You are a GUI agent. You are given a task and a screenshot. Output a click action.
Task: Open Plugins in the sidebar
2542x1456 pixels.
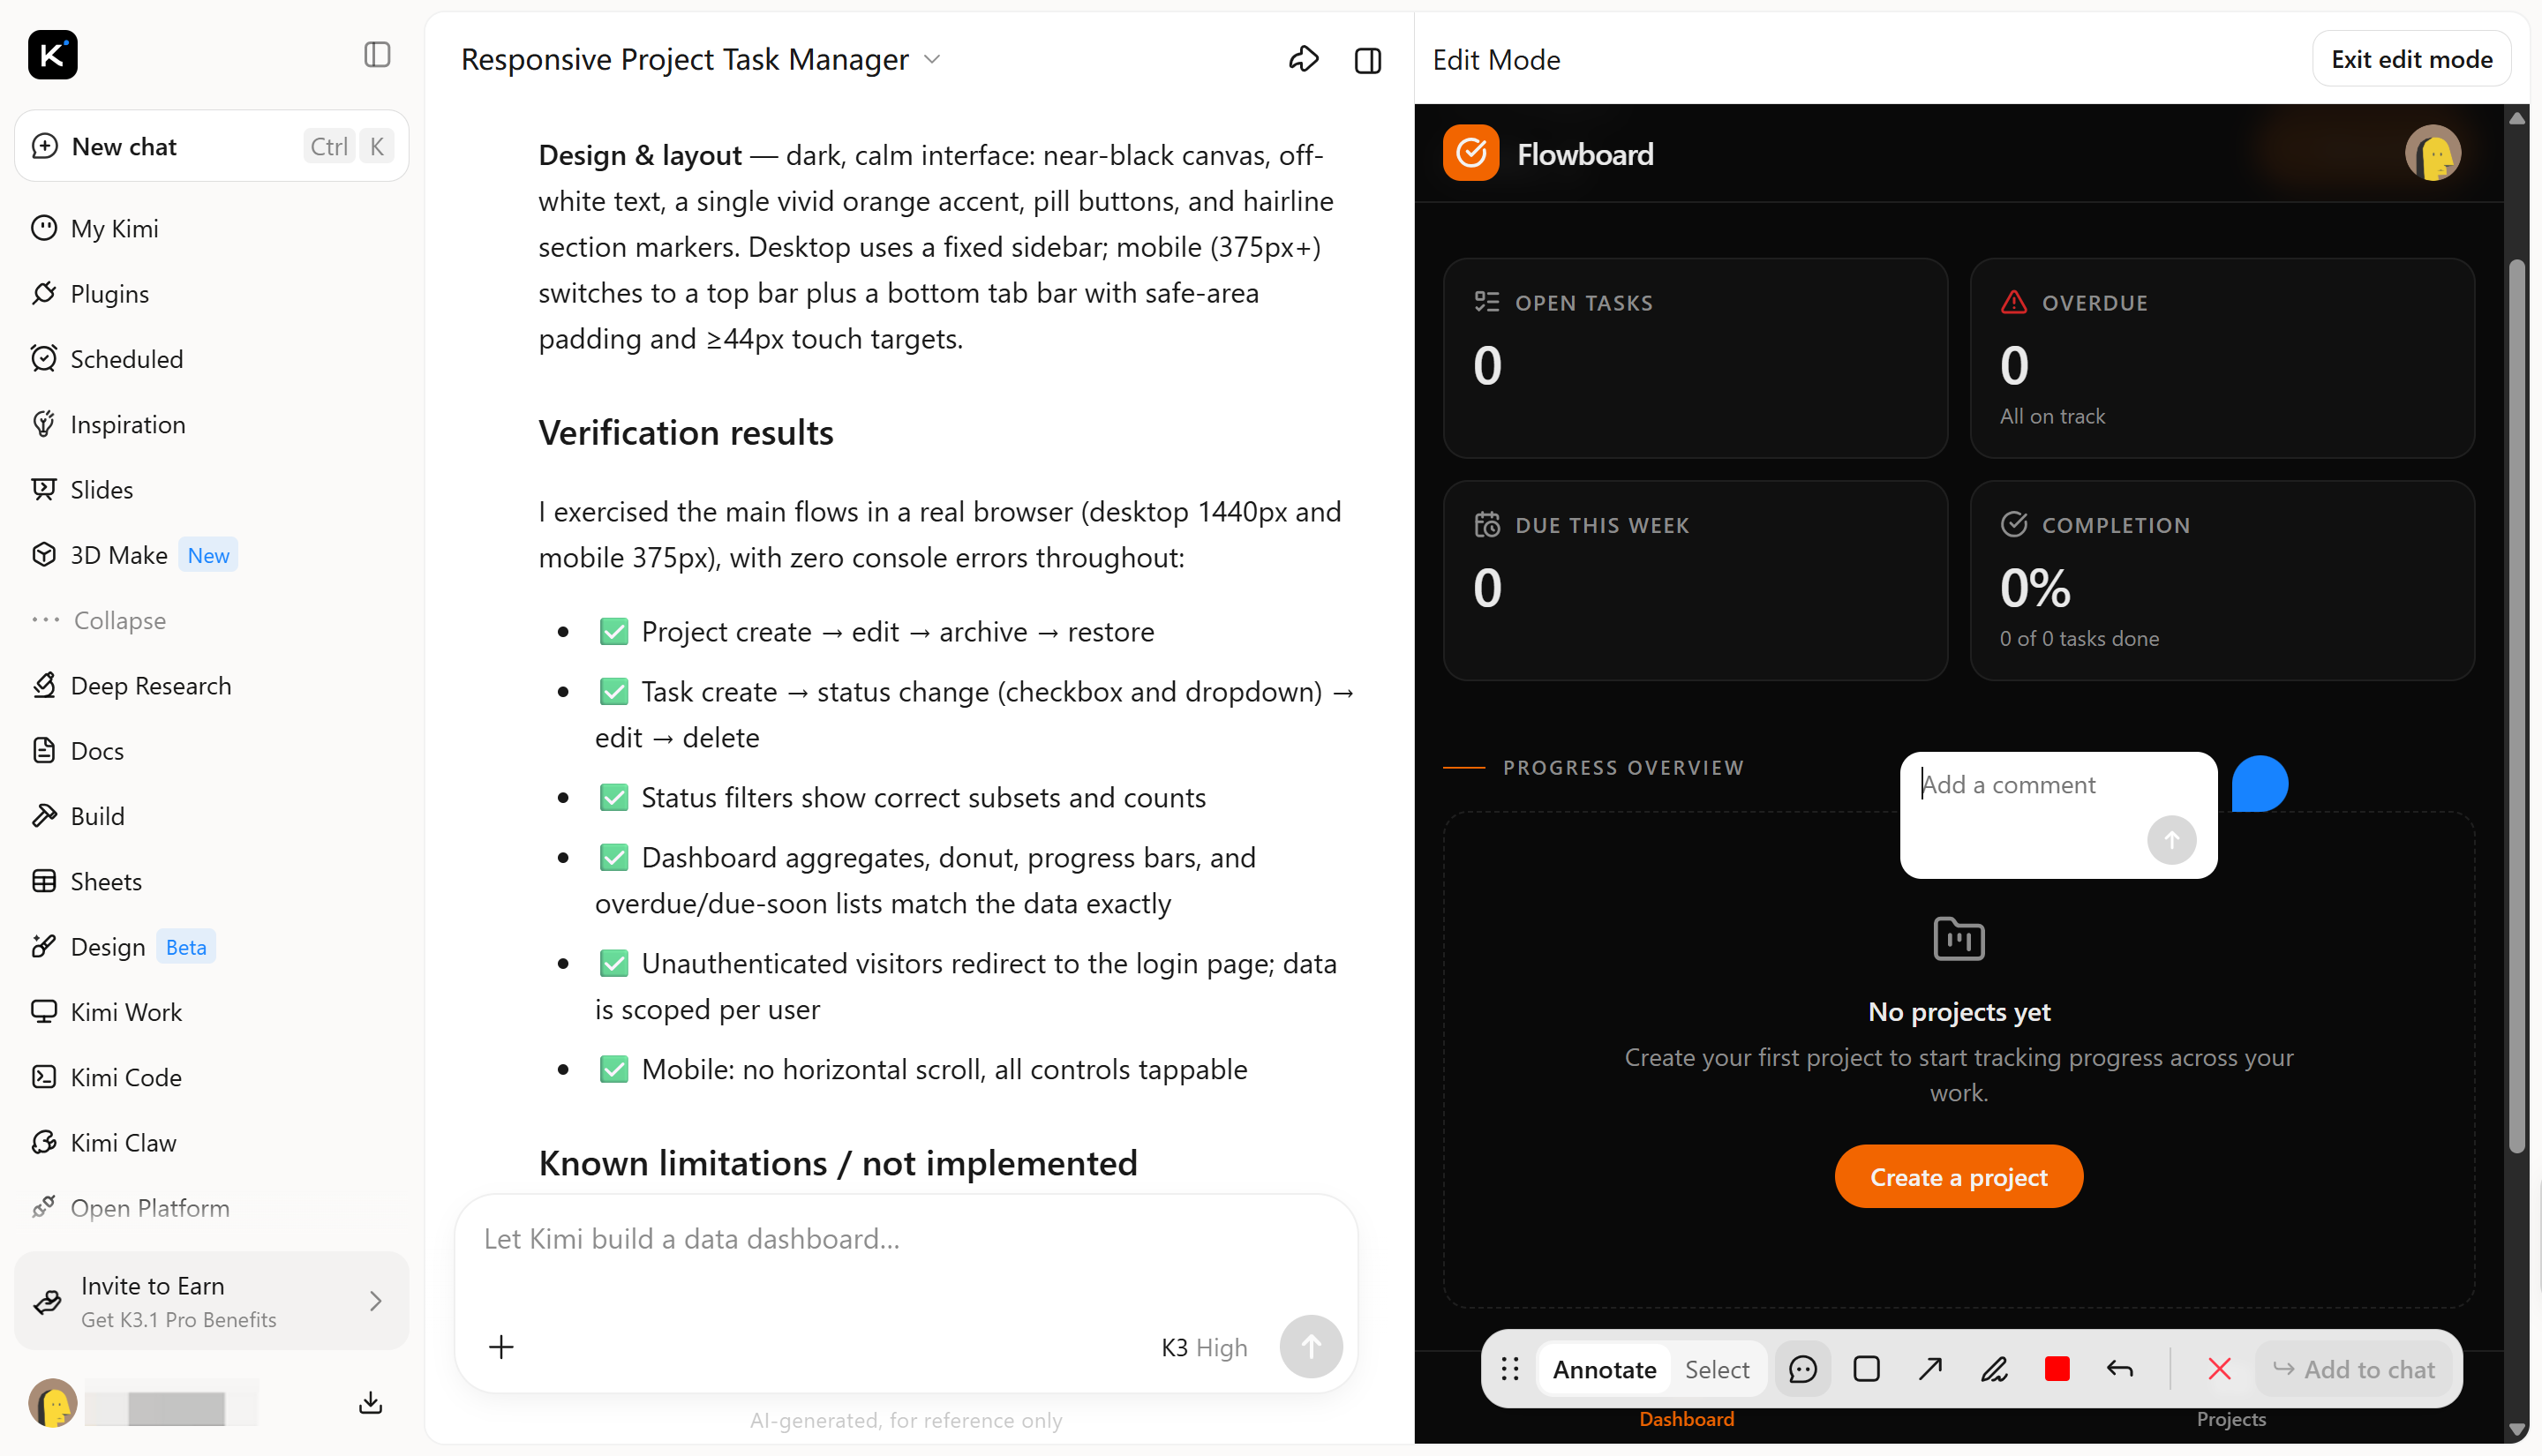212,293
